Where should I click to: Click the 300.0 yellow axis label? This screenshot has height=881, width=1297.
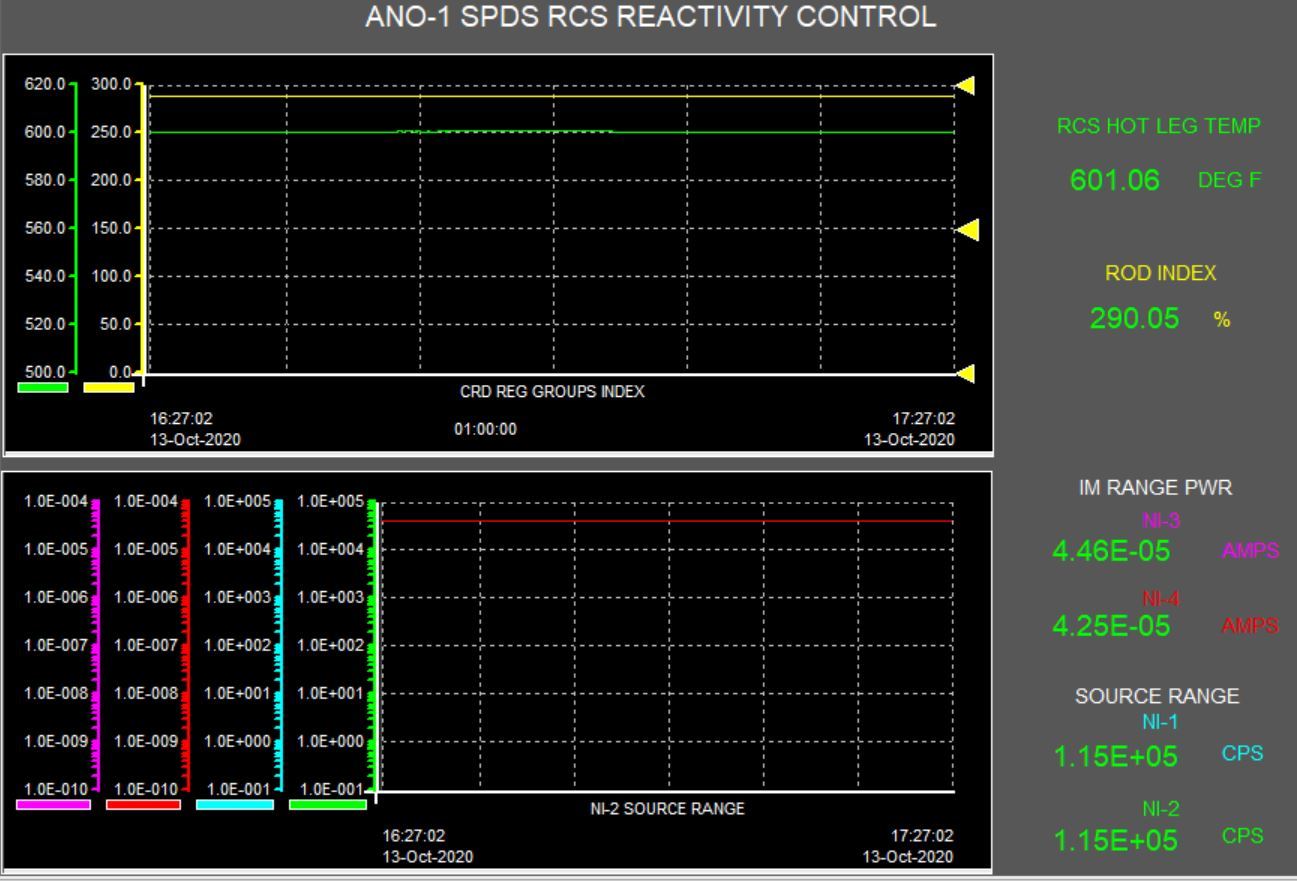tap(110, 84)
